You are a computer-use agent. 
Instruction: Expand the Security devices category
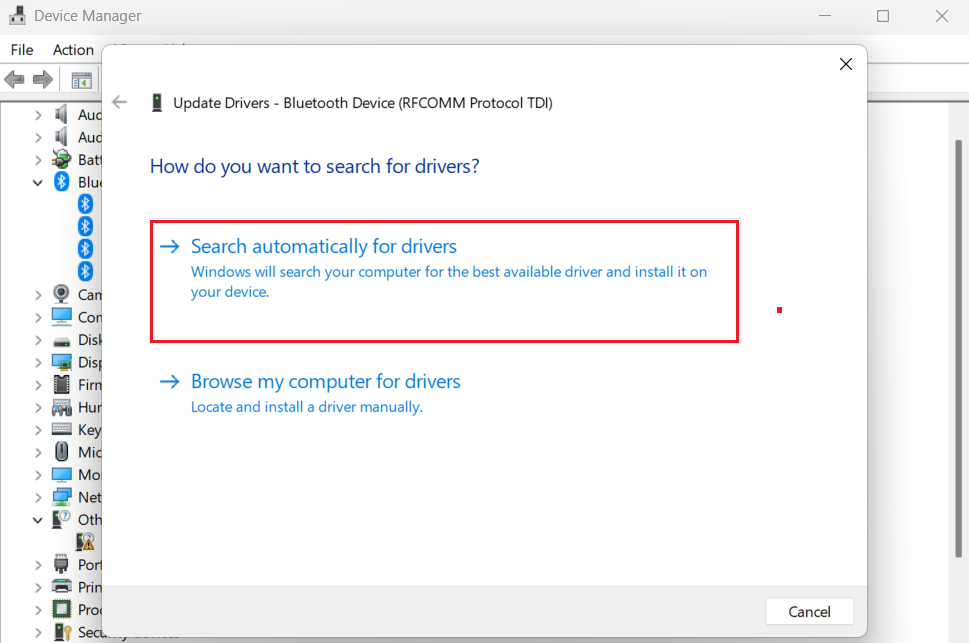38,632
